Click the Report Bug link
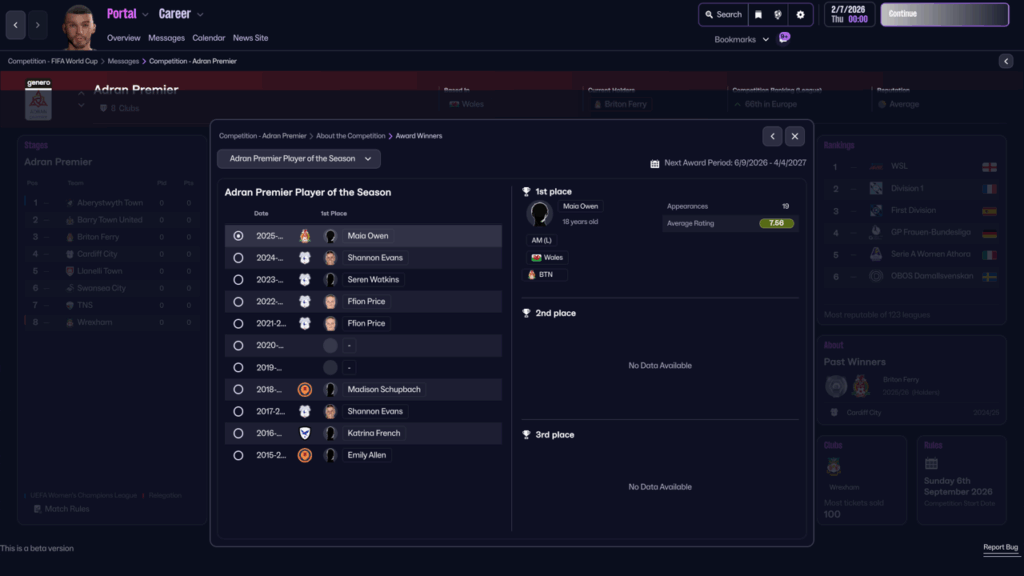The image size is (1024, 576). coord(1000,548)
